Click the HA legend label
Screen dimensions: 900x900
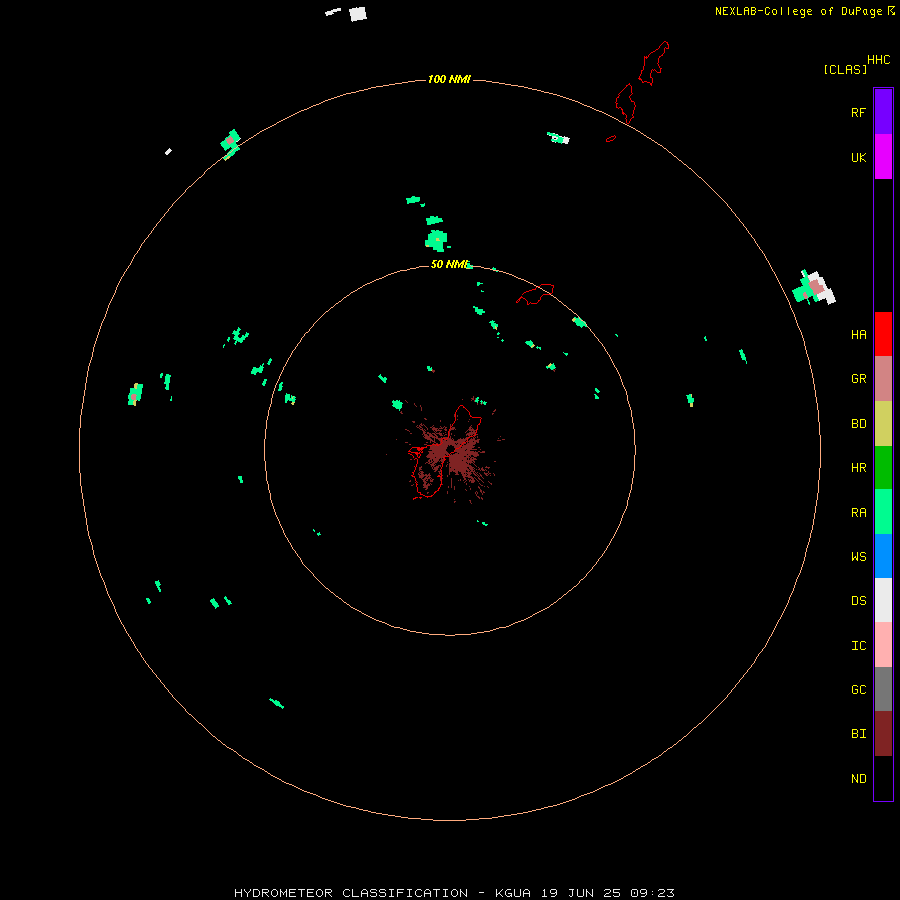pyautogui.click(x=858, y=335)
